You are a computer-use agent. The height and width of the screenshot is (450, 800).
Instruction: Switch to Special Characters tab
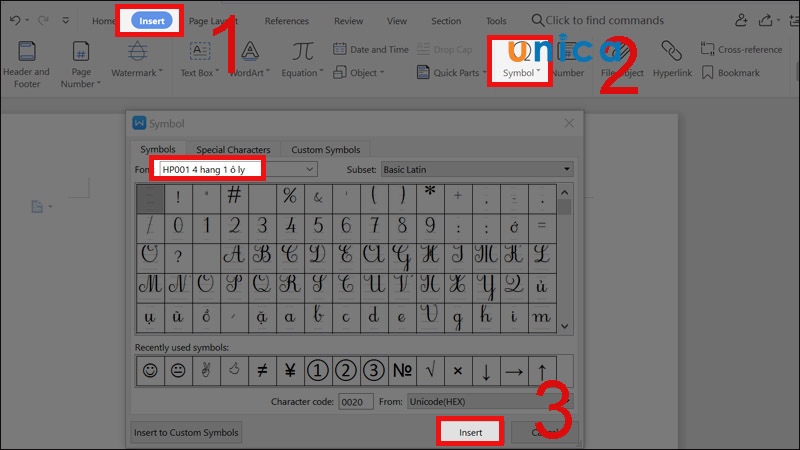(x=233, y=149)
